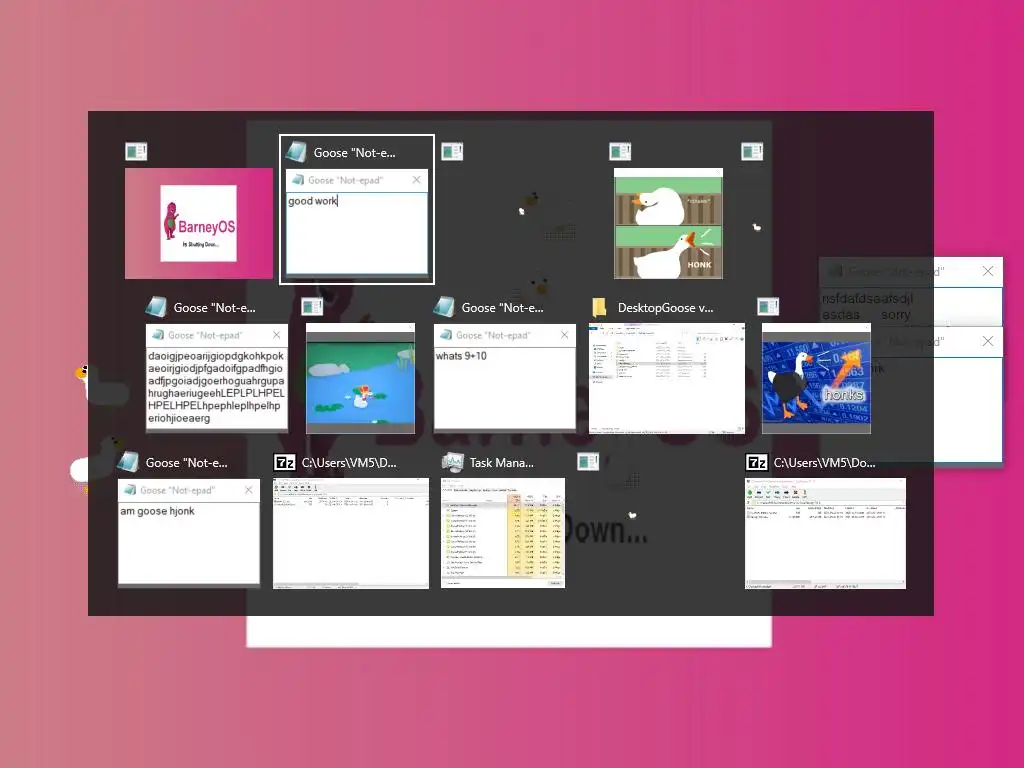Click the generic window icon right of the Task Manager title
The image size is (1024, 768).
[588, 462]
